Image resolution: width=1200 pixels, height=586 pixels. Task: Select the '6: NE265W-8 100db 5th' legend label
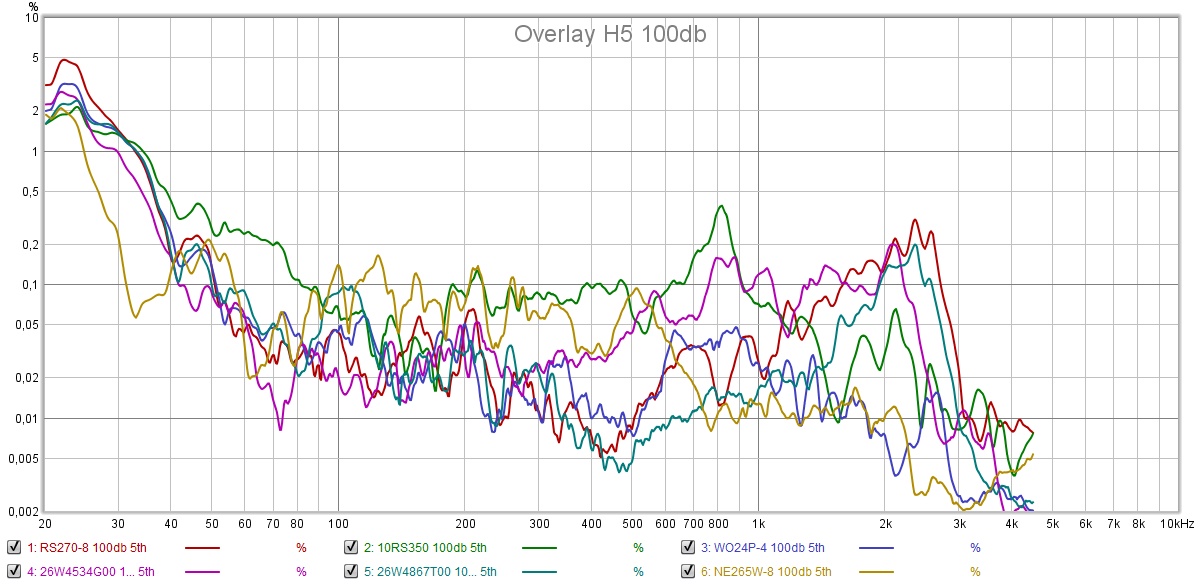[x=765, y=572]
